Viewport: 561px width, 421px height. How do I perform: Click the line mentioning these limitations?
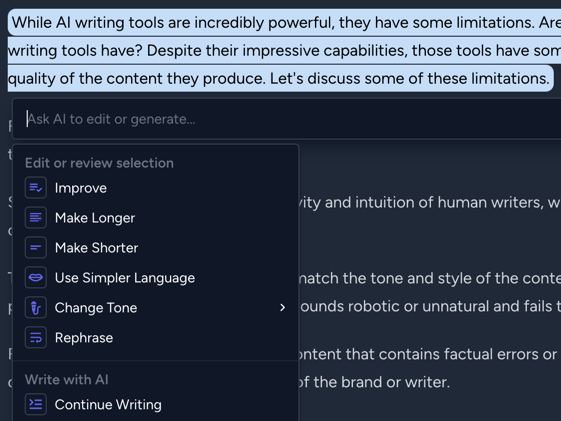[280, 78]
